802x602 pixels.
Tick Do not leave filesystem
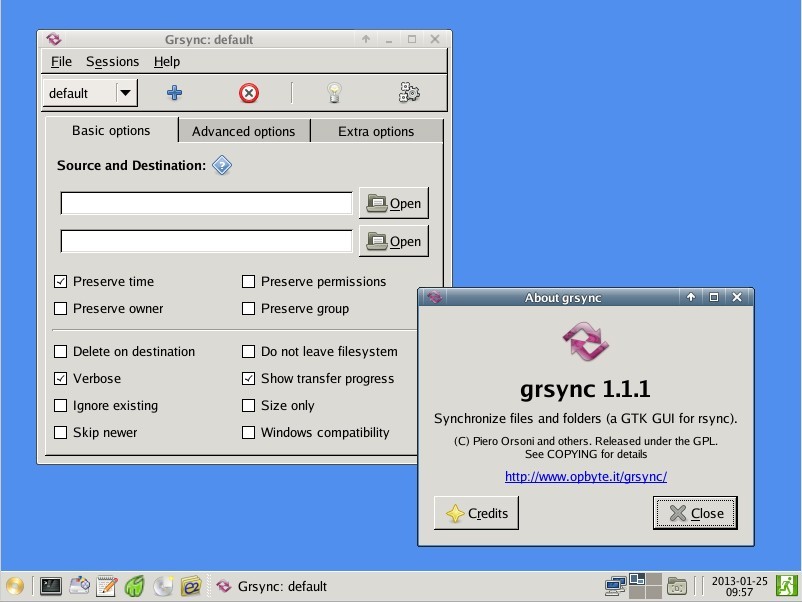coord(249,351)
